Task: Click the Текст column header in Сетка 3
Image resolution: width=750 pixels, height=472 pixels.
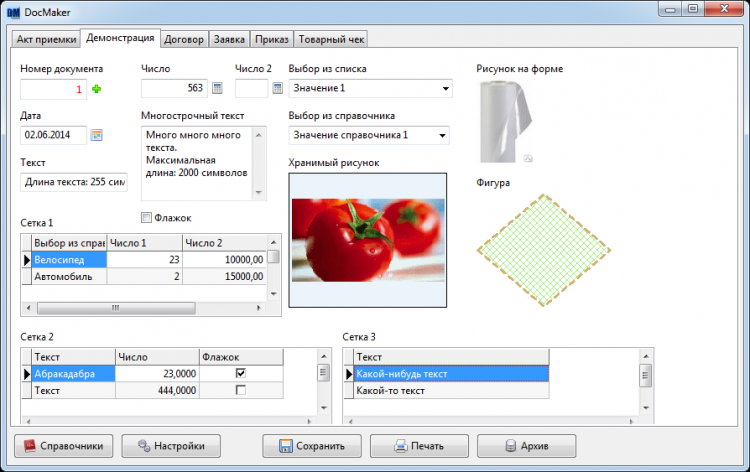Action: click(x=451, y=357)
